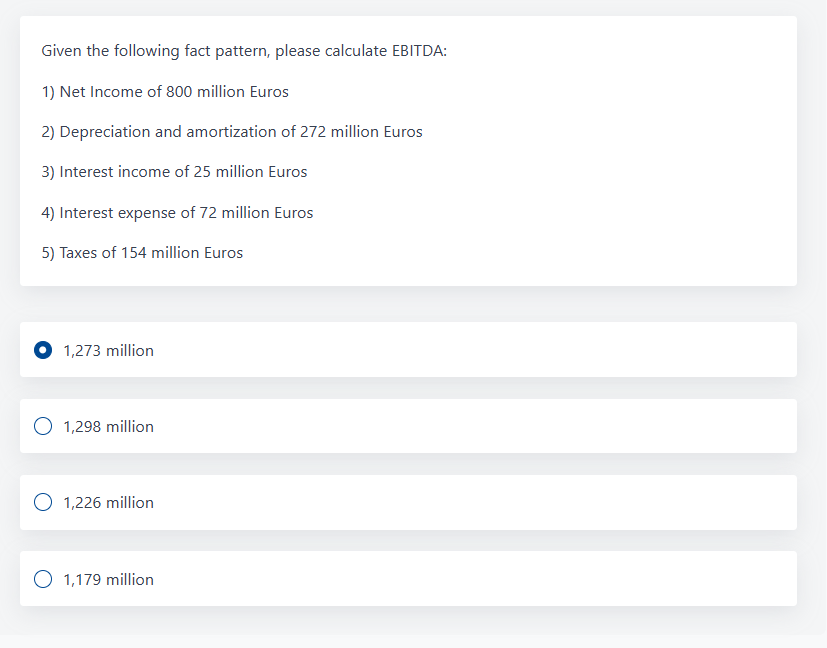Click the Interest expense of 72 million line
This screenshot has height=648, width=827.
177,212
